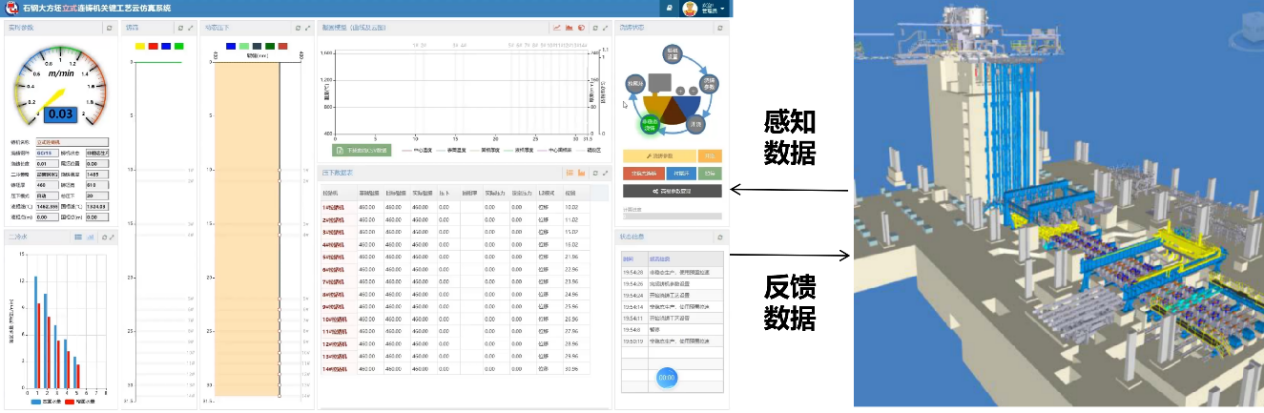Screen dimensions: 1264x413
Task: Toggle the yellow legend series in the mold chart
Action: click(x=139, y=46)
